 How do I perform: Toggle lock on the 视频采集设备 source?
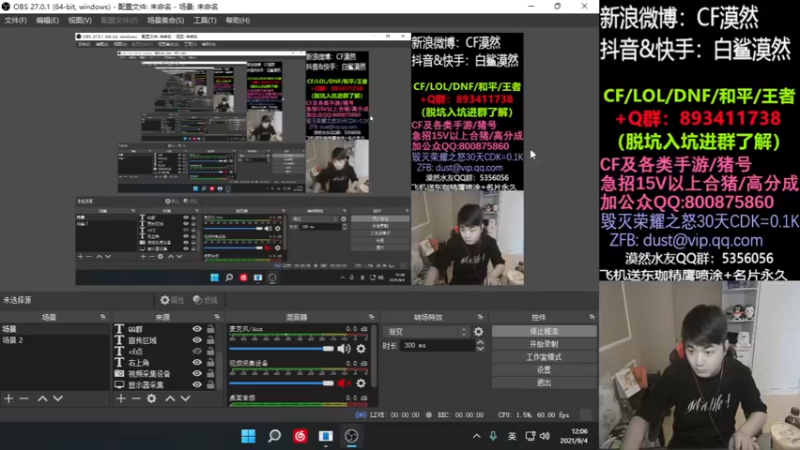tap(210, 373)
